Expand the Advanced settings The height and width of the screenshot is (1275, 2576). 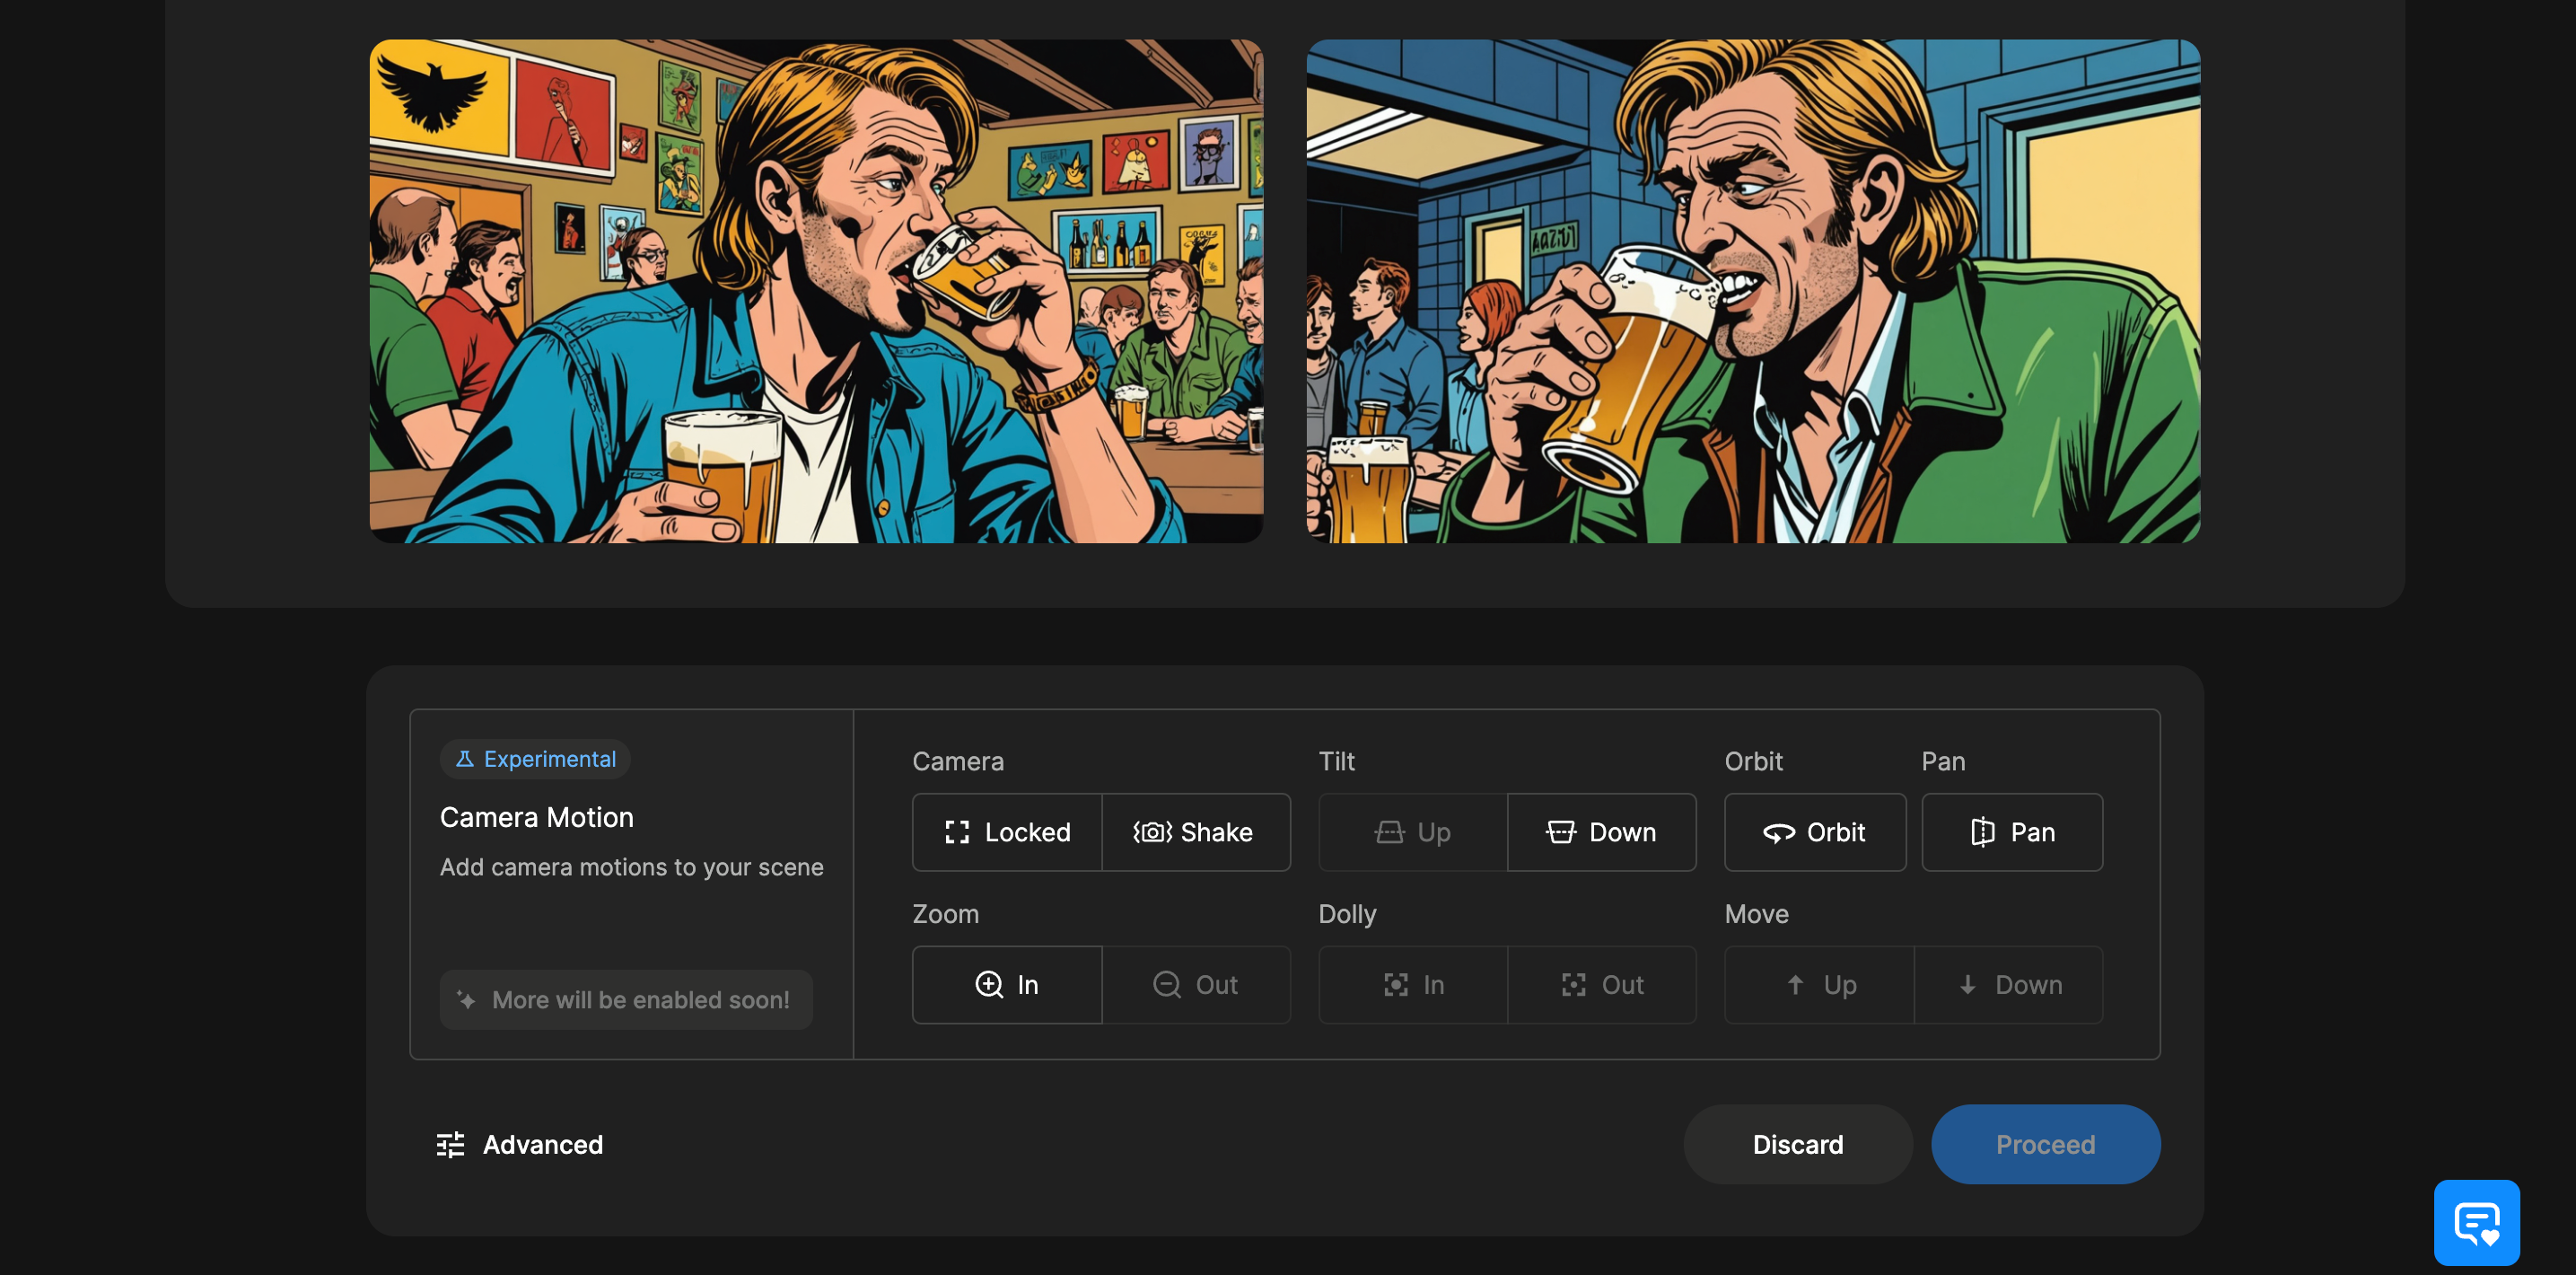click(541, 1144)
